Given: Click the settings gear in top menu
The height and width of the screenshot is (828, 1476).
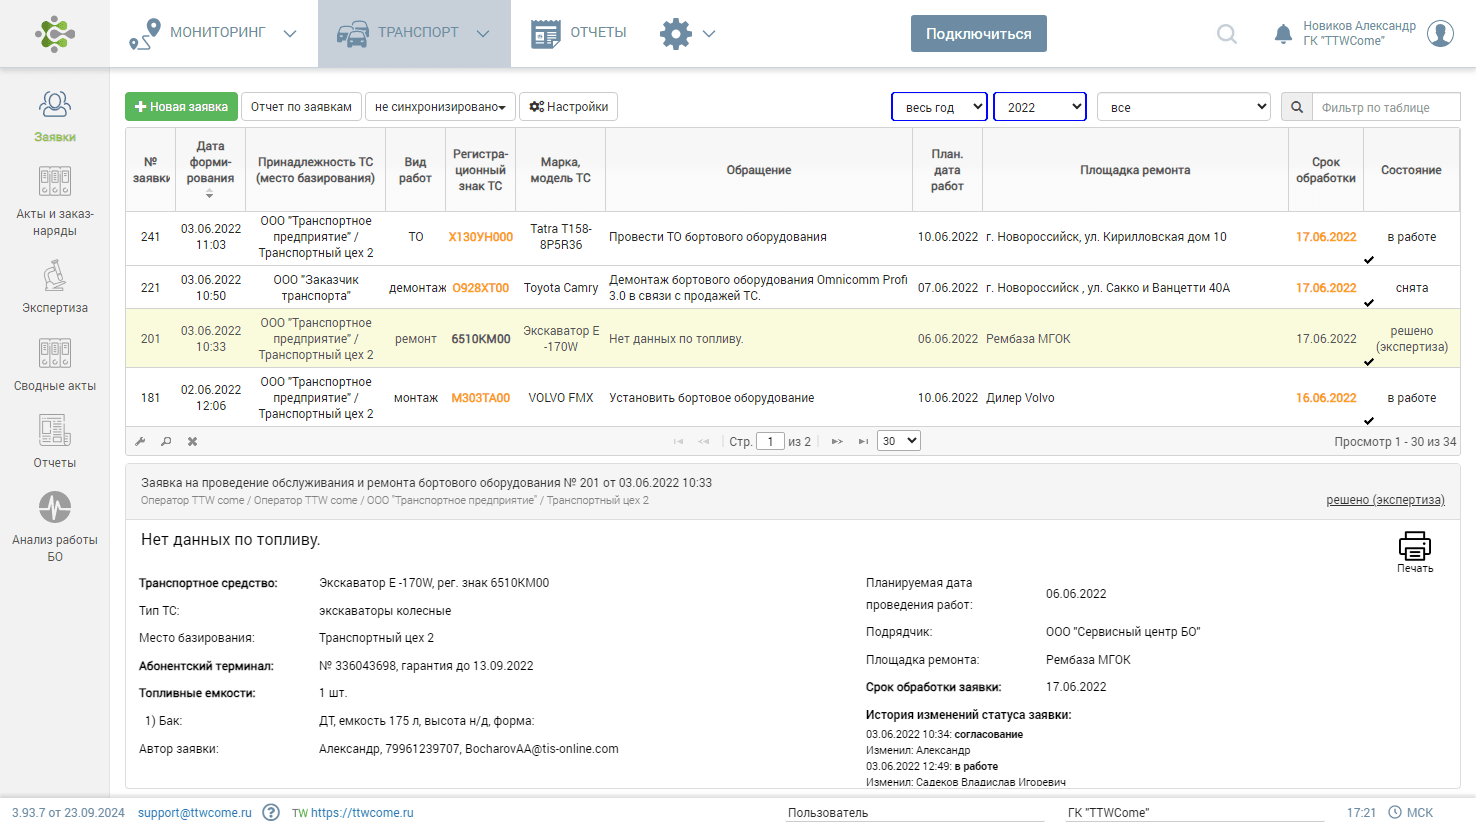Looking at the screenshot, I should point(676,33).
